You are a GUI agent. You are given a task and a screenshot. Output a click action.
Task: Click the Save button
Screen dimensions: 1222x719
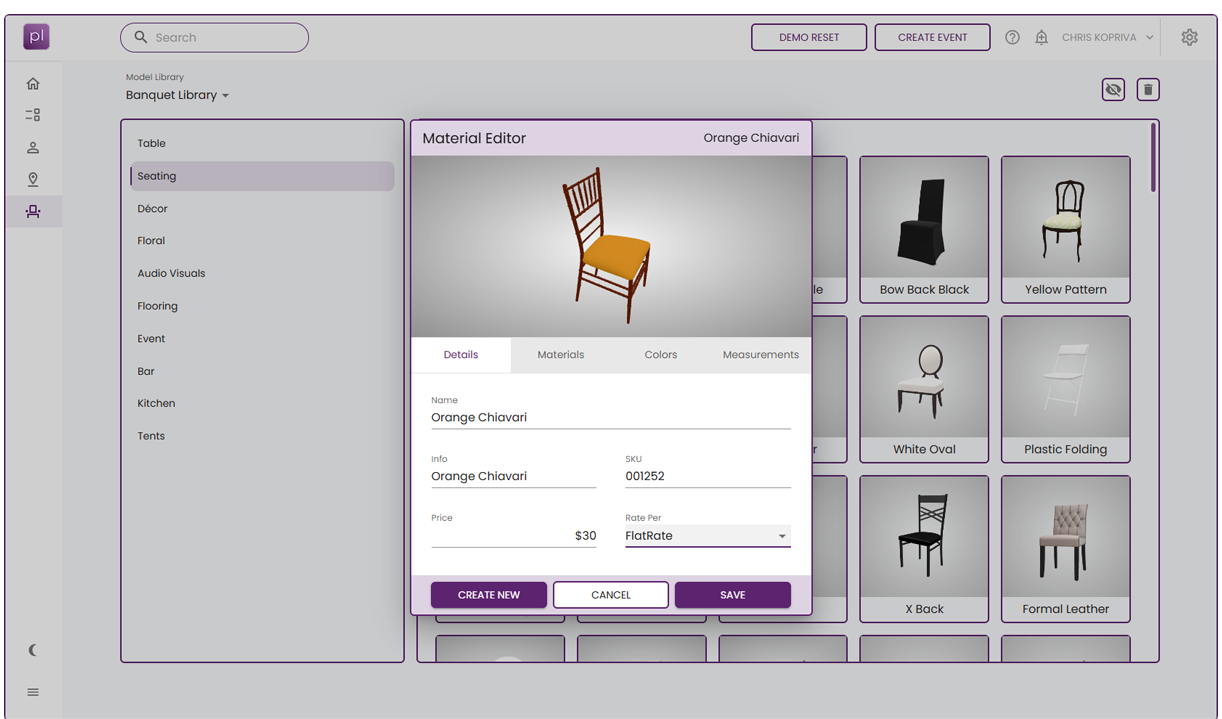(x=732, y=595)
